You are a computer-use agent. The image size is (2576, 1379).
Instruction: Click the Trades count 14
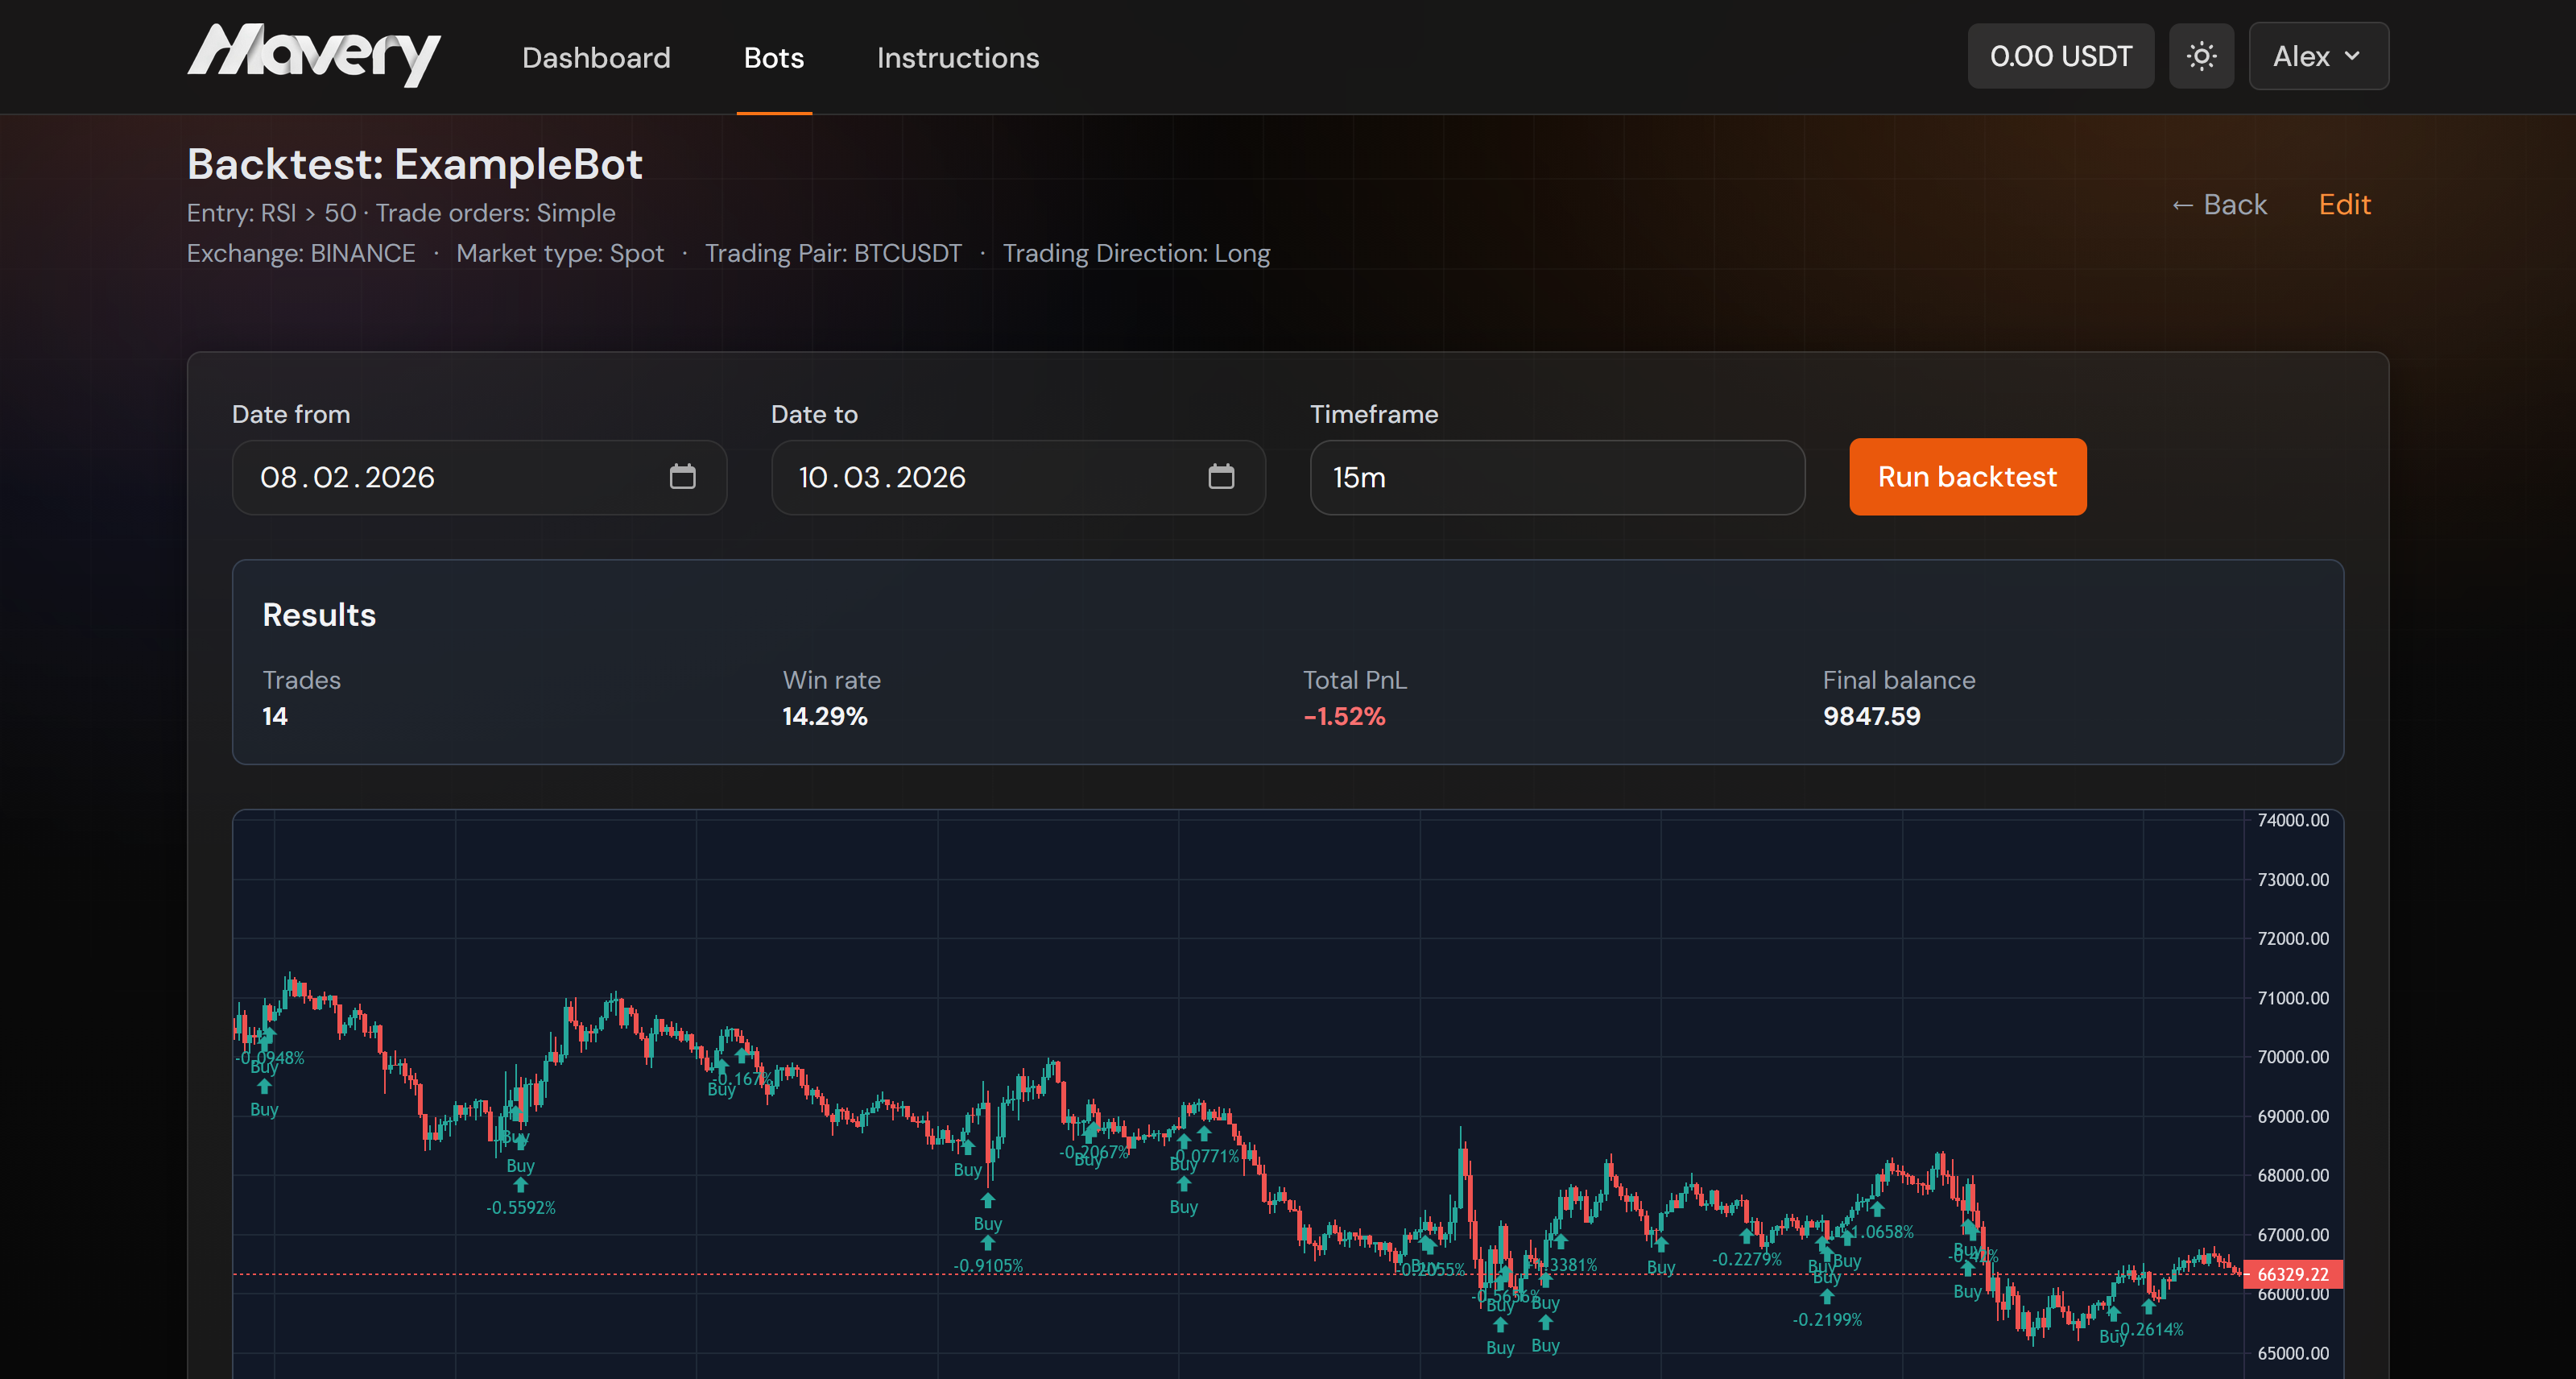click(275, 716)
